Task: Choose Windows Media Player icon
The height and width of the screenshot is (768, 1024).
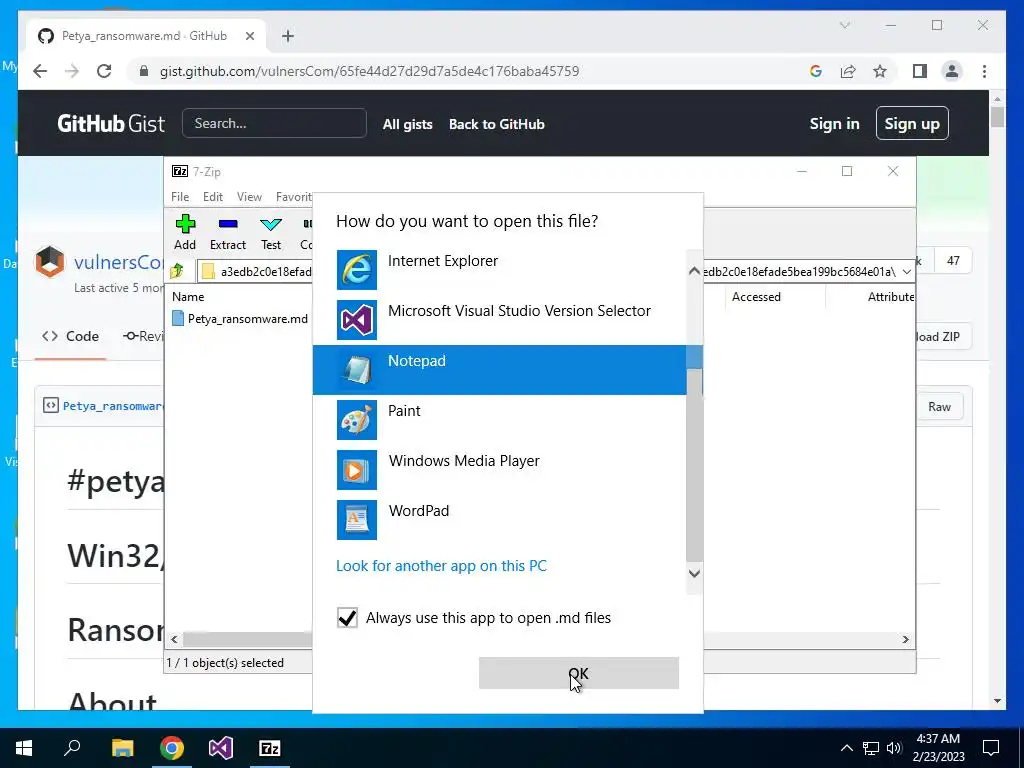Action: tap(357, 470)
